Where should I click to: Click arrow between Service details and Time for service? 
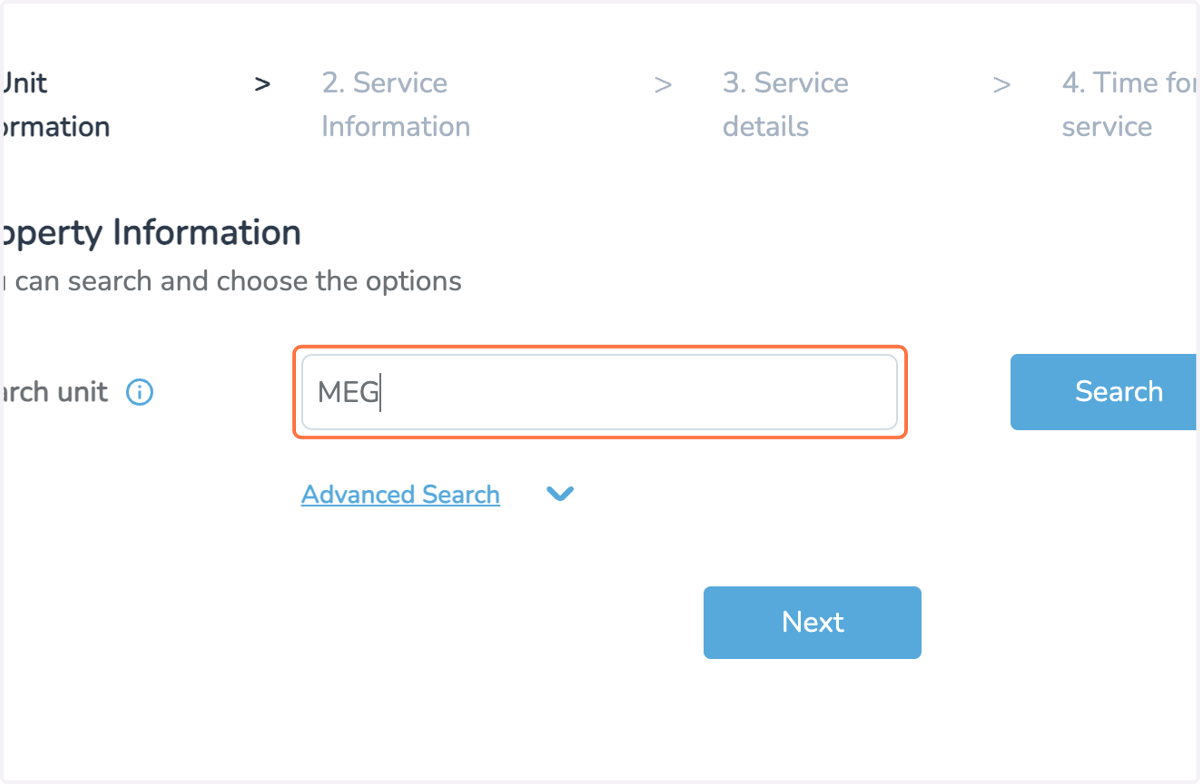[x=1001, y=84]
